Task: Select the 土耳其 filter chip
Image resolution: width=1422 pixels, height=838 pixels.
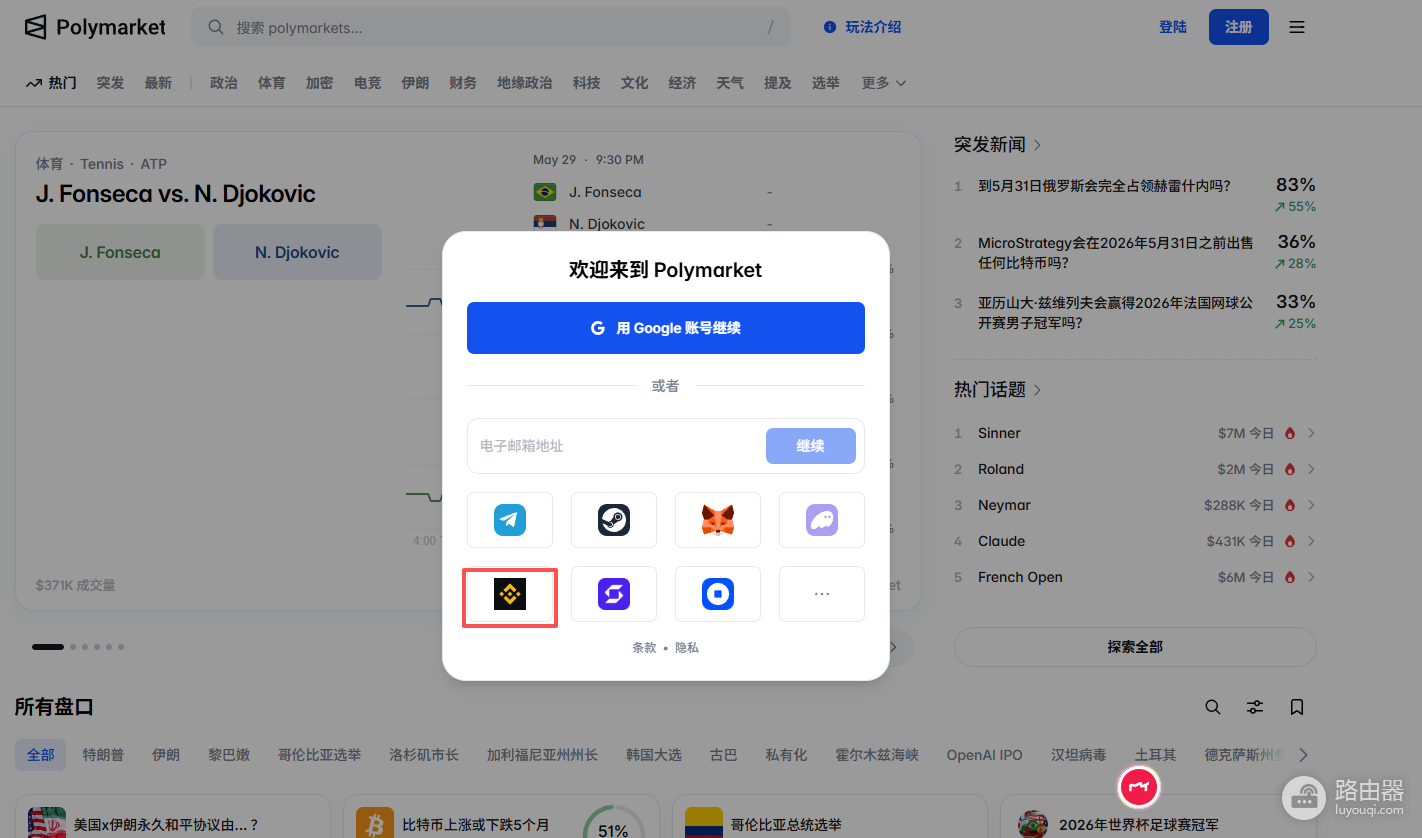Action: coord(1157,755)
